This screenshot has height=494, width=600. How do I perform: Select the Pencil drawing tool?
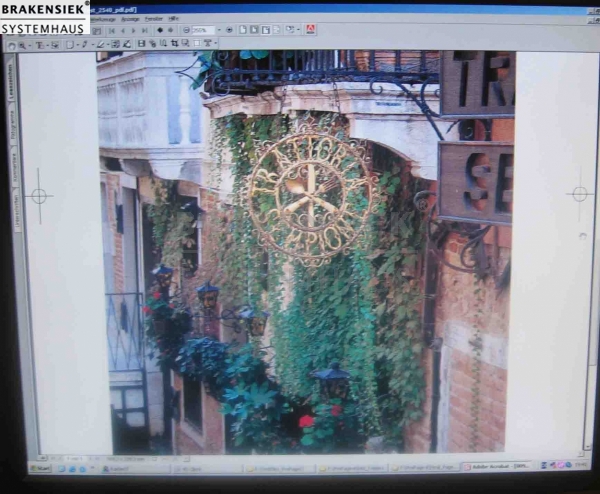tap(85, 44)
